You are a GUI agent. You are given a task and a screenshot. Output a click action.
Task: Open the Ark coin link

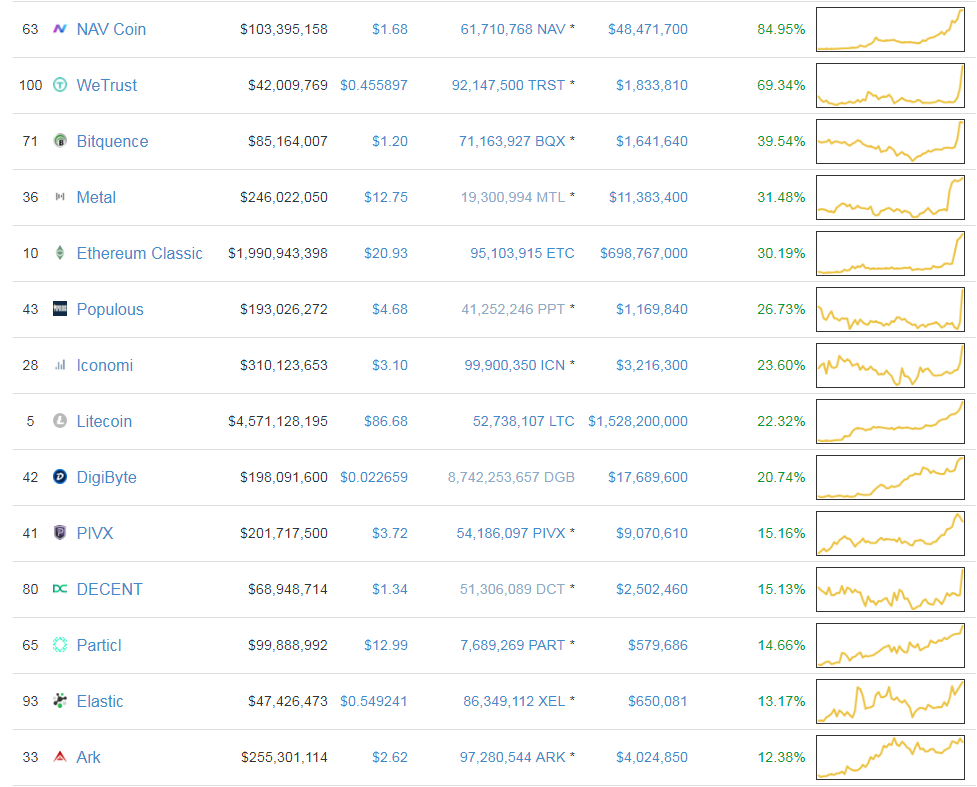click(x=88, y=758)
